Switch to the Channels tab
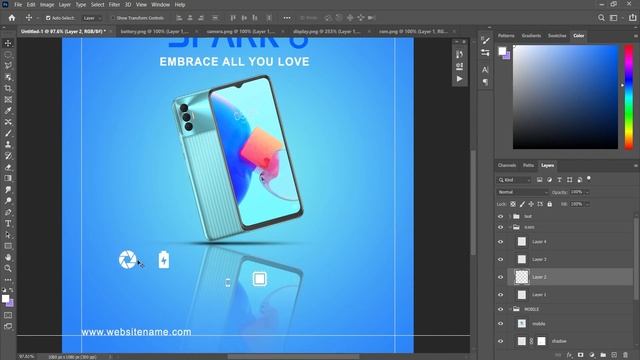Screen dimensions: 640x360 pos(507,165)
